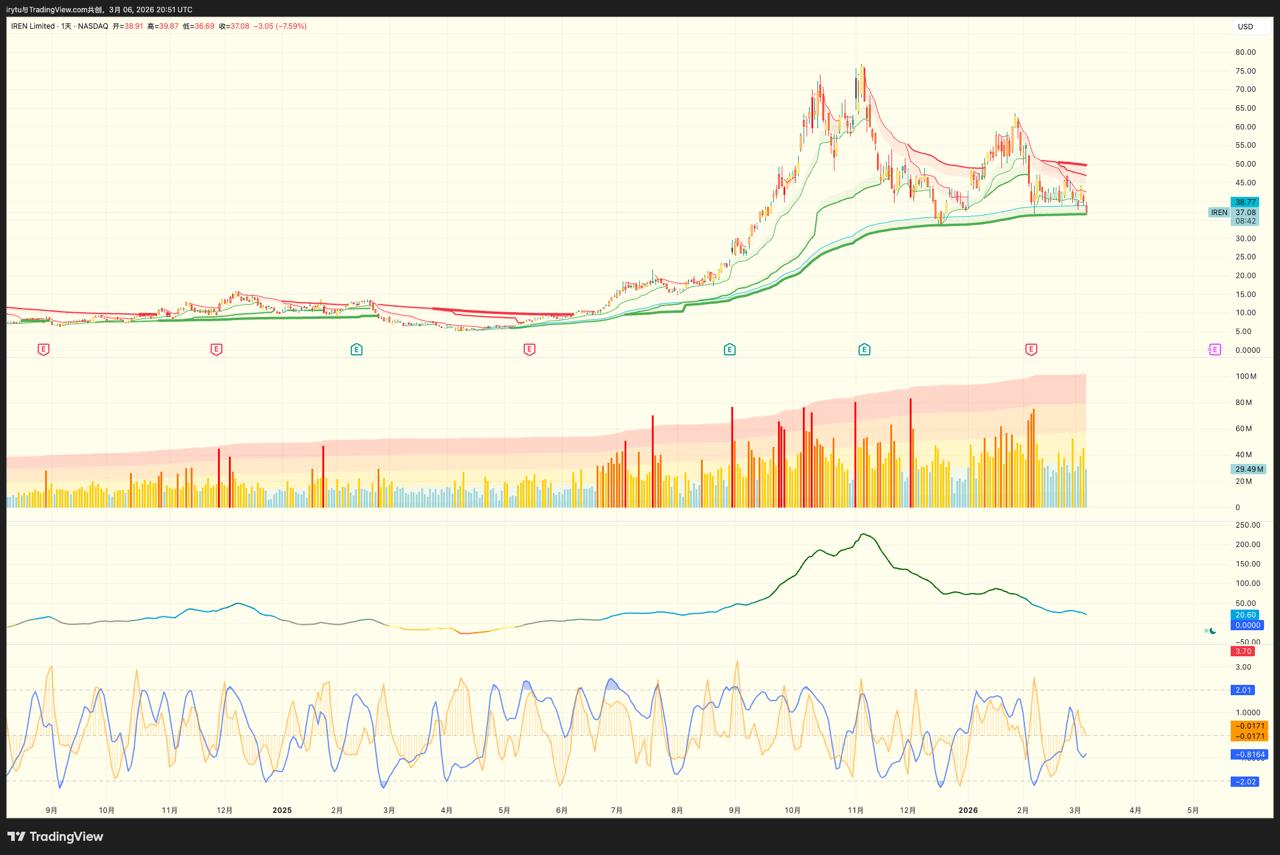Screen dimensions: 1280x855
Task: Click the red earnings marker near May 2025
Action: [x=529, y=349]
